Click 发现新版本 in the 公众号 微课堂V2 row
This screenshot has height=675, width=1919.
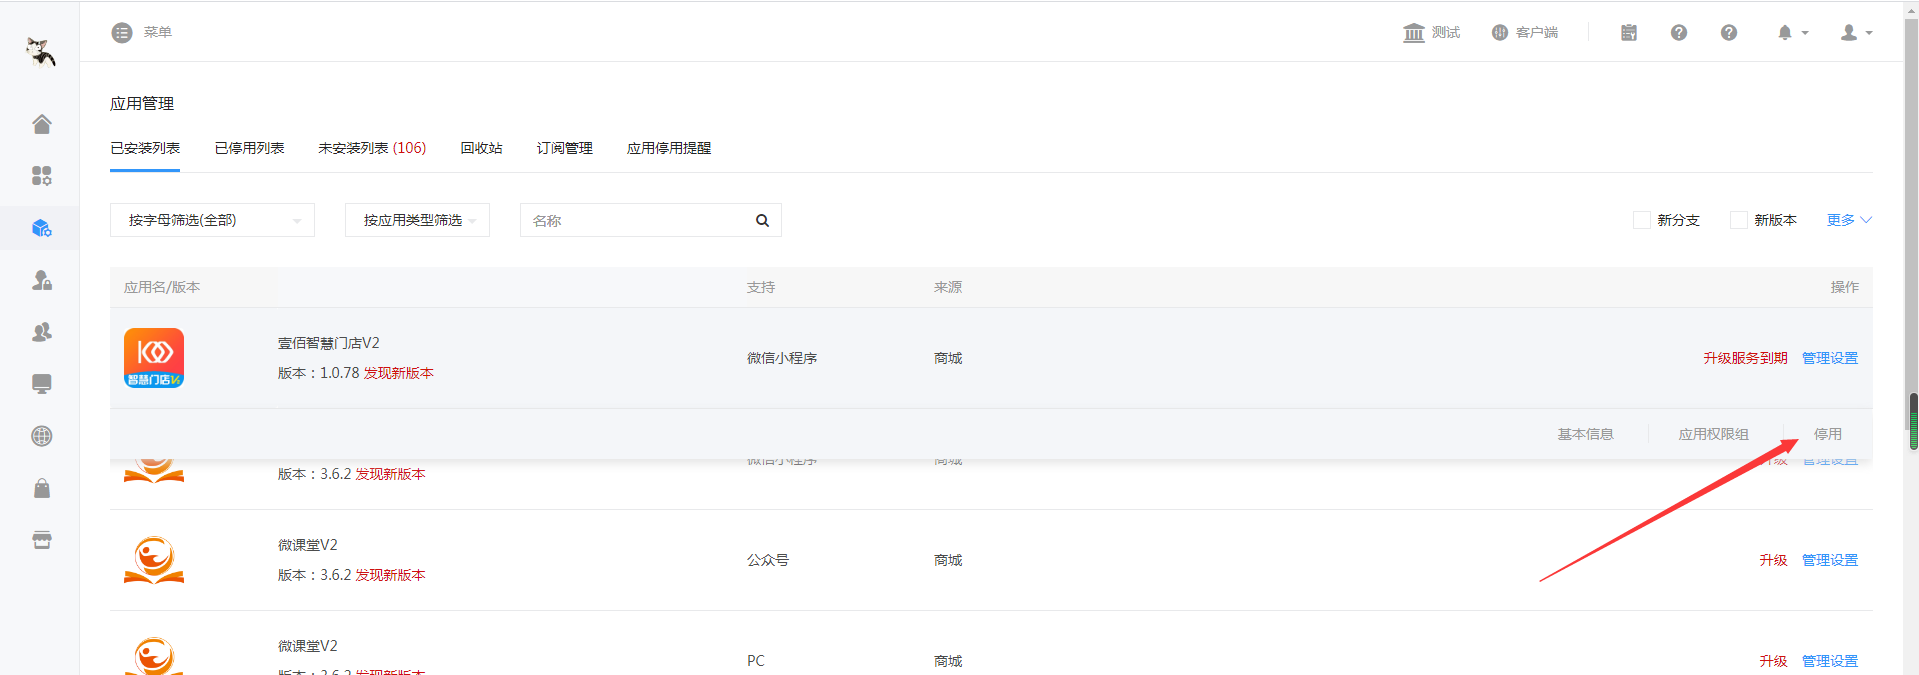point(390,575)
